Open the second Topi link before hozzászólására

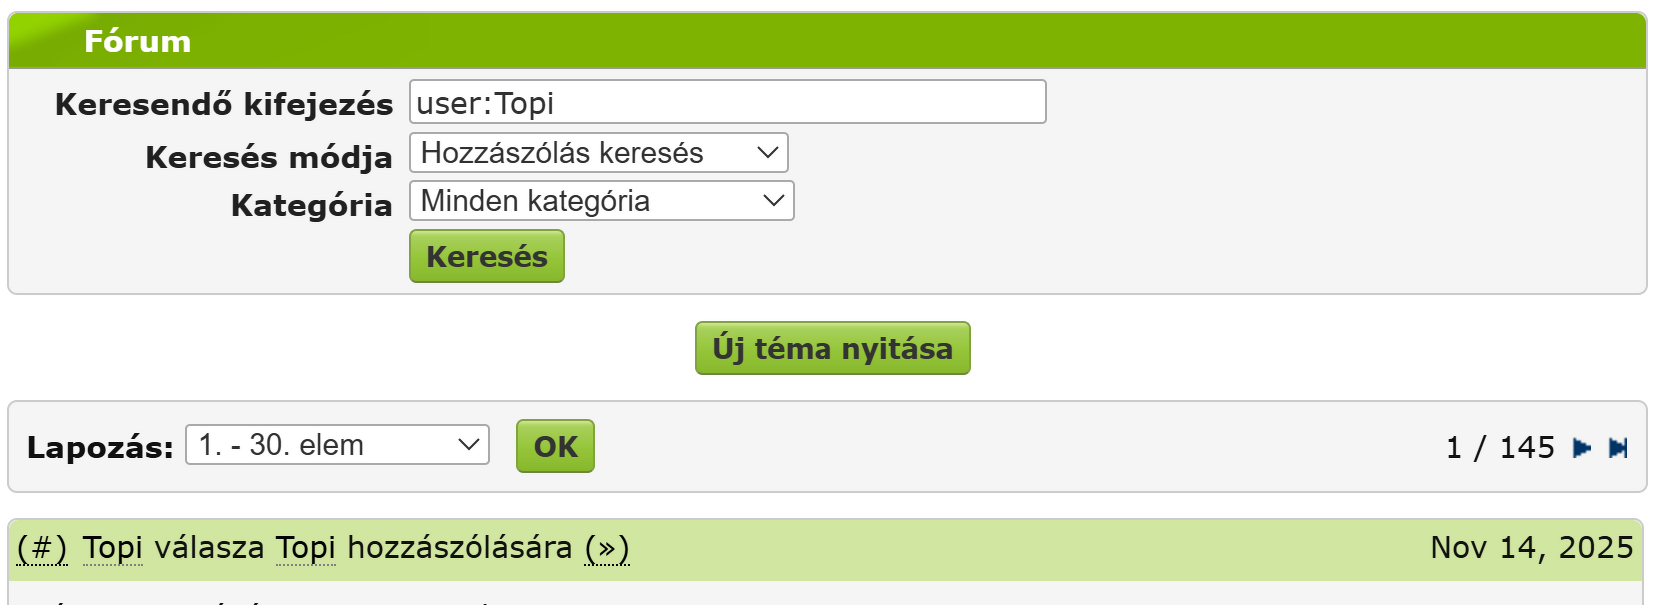(305, 548)
